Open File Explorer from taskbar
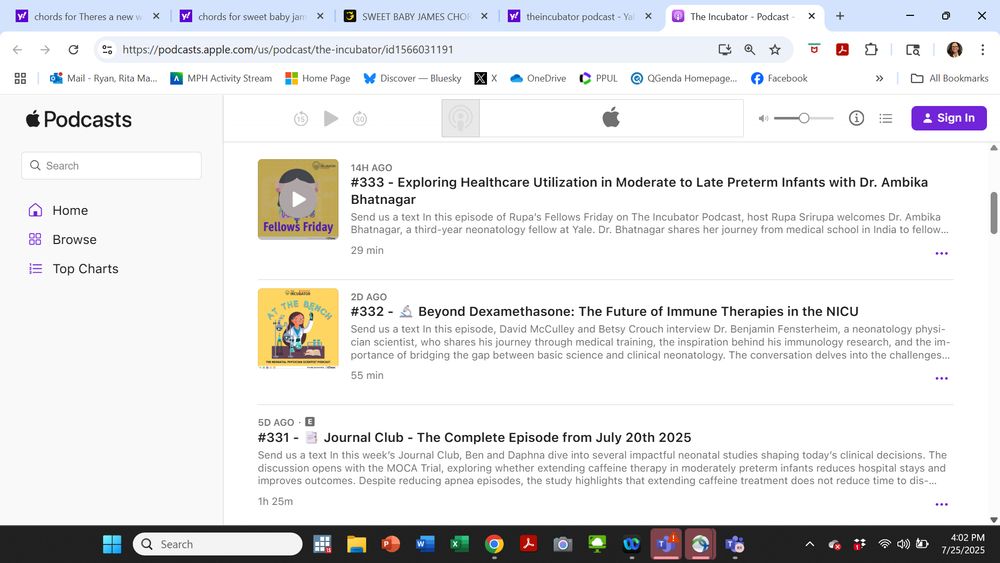Screen dimensions: 1000x563 click(357, 545)
